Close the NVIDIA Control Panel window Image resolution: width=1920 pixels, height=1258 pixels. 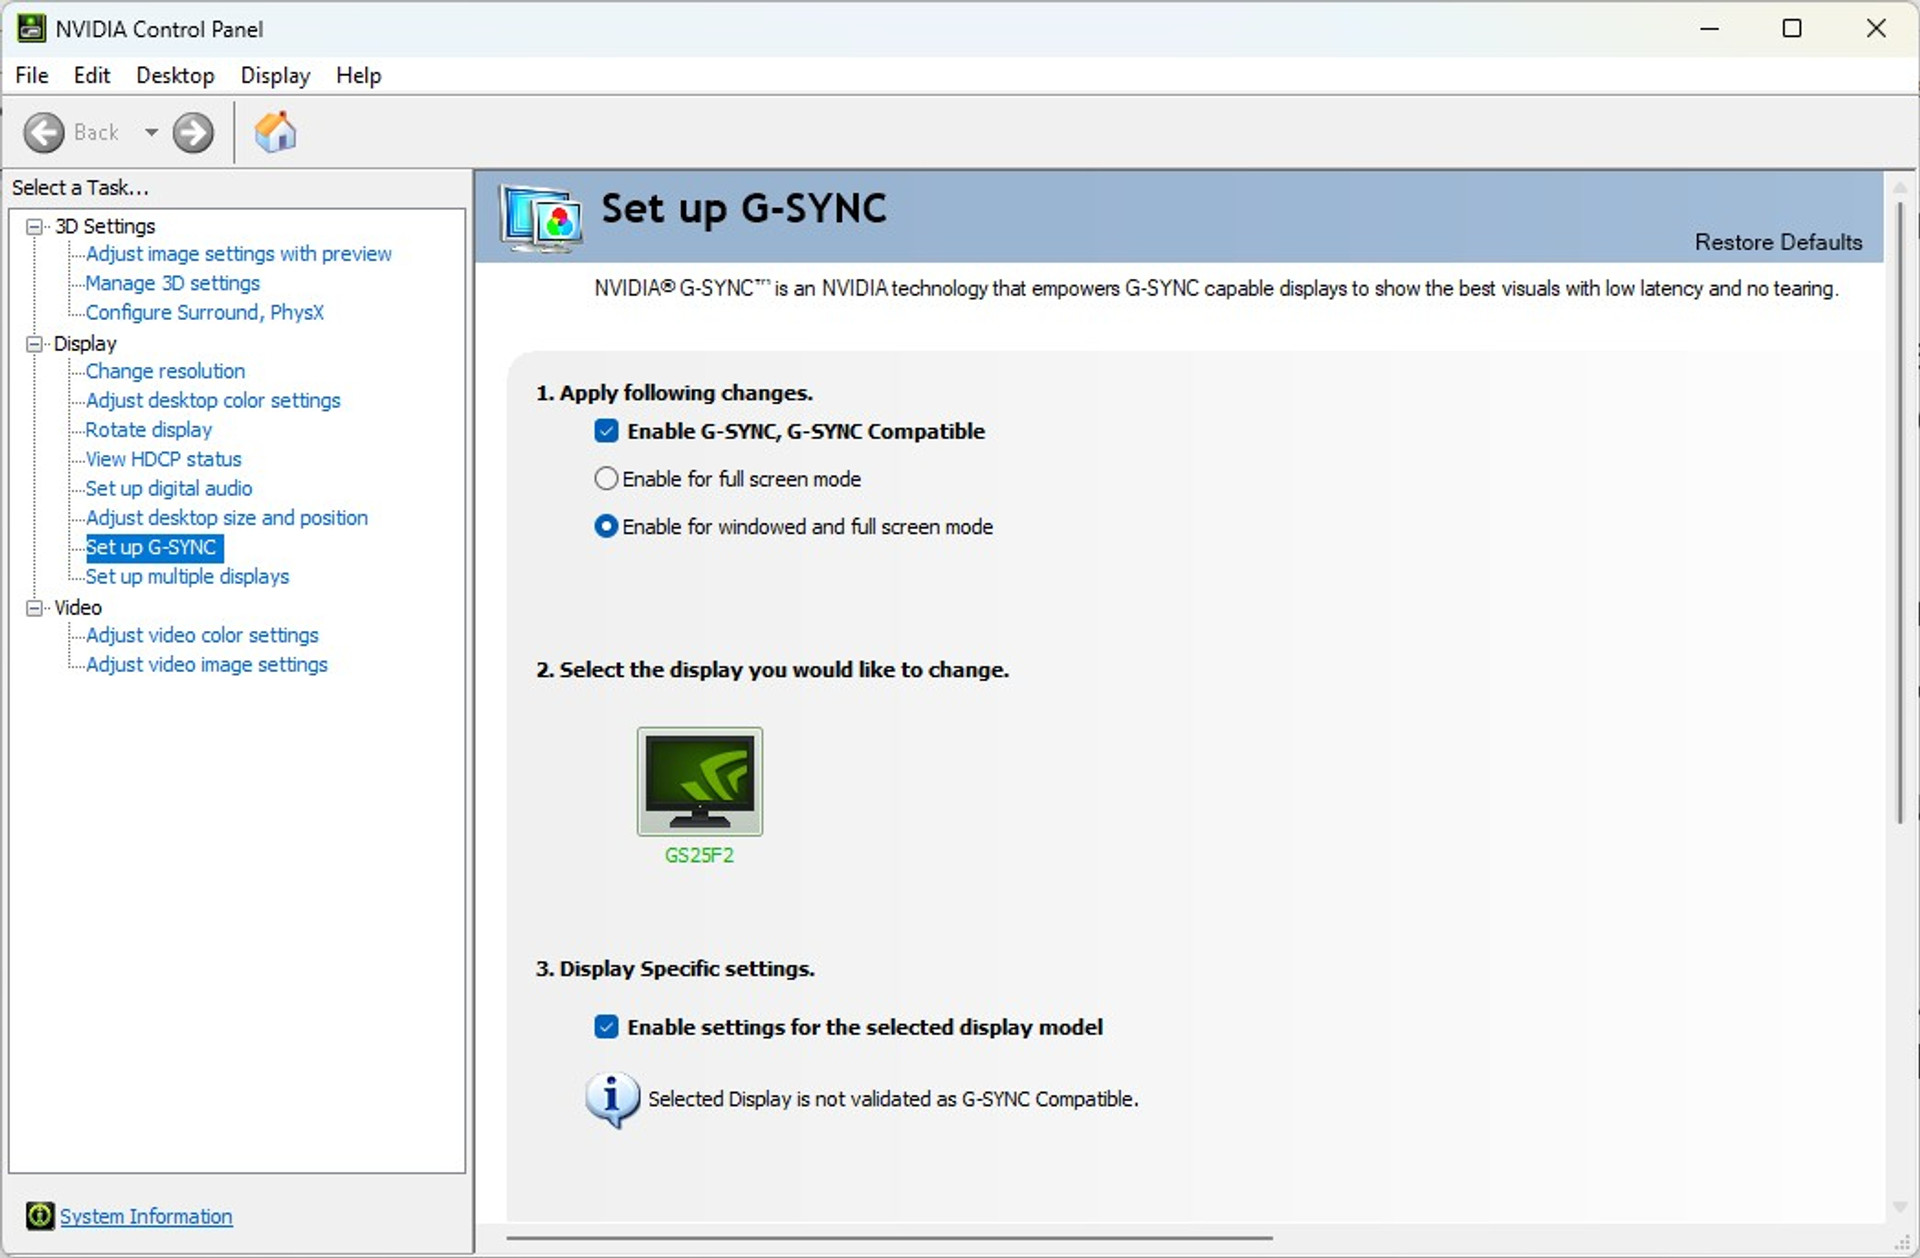[x=1876, y=28]
